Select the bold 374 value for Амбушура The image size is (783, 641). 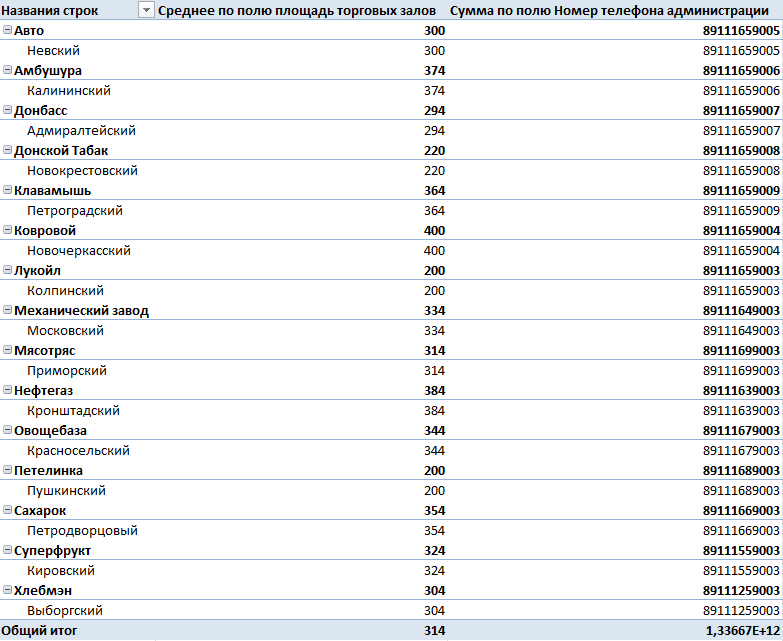(434, 70)
